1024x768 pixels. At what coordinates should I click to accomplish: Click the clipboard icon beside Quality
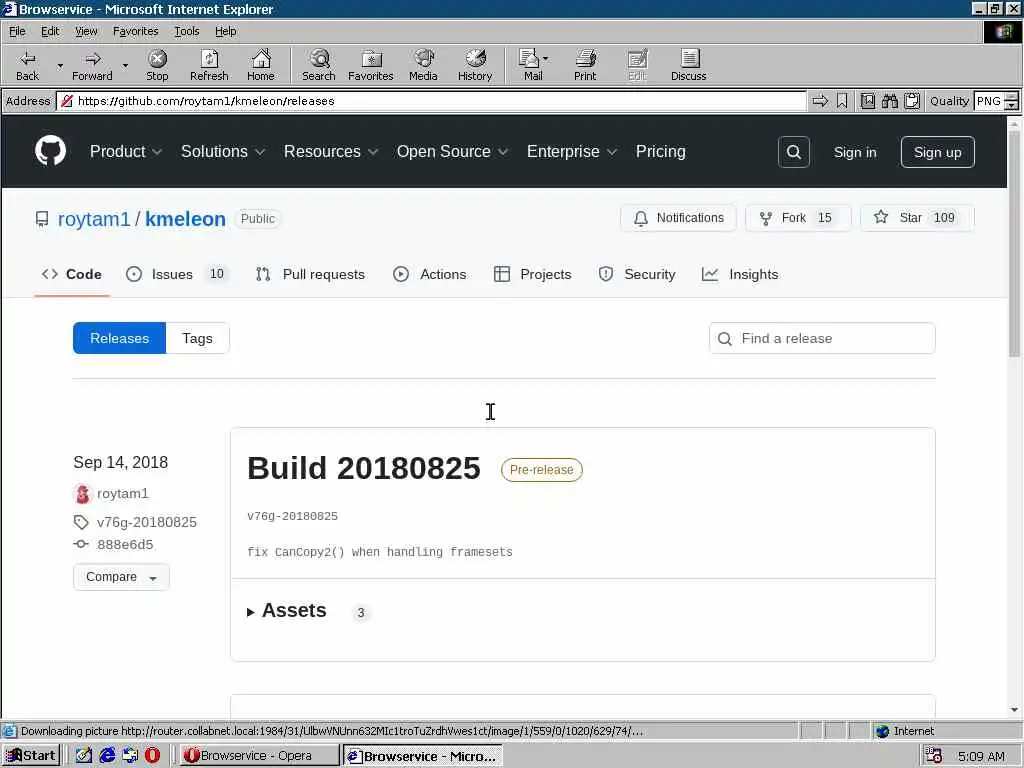(912, 101)
